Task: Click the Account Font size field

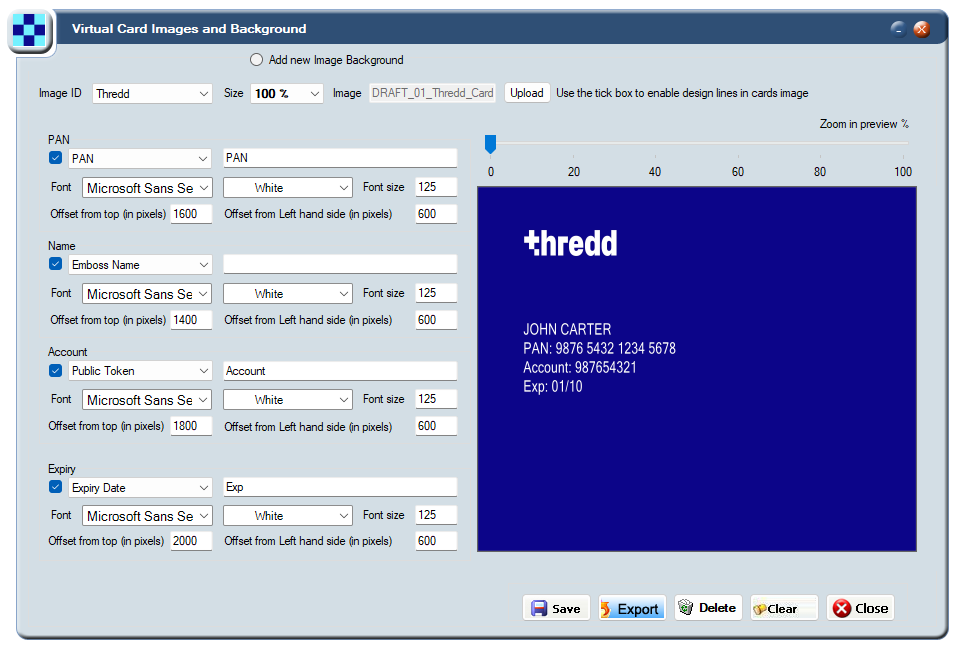Action: tap(436, 399)
